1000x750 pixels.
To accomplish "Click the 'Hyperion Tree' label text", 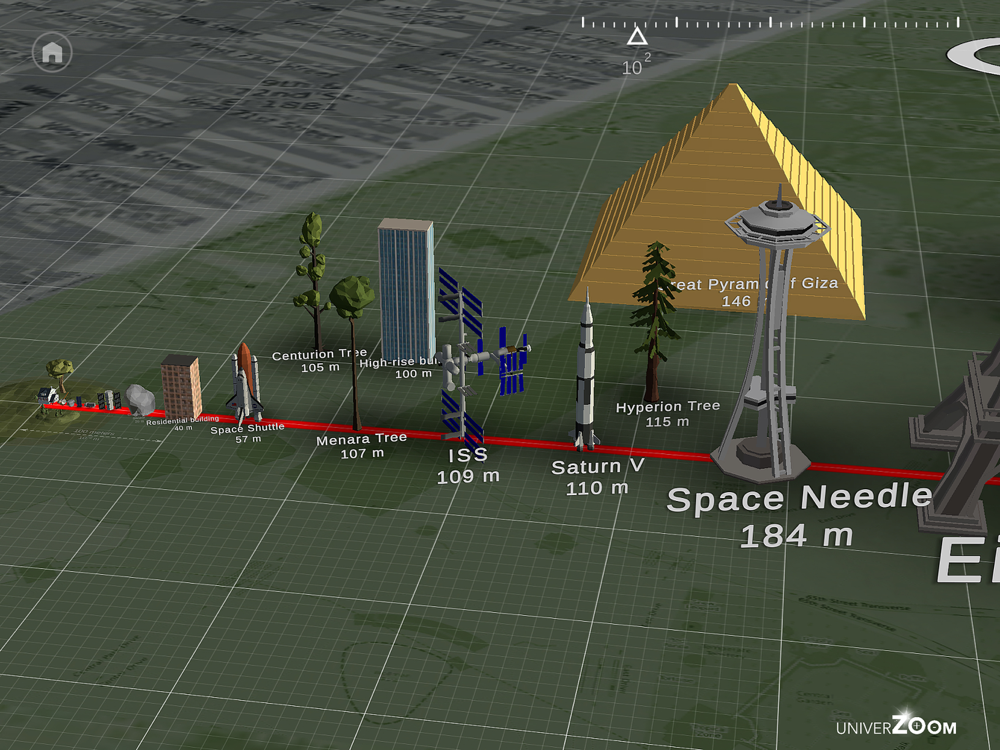I will (x=668, y=406).
